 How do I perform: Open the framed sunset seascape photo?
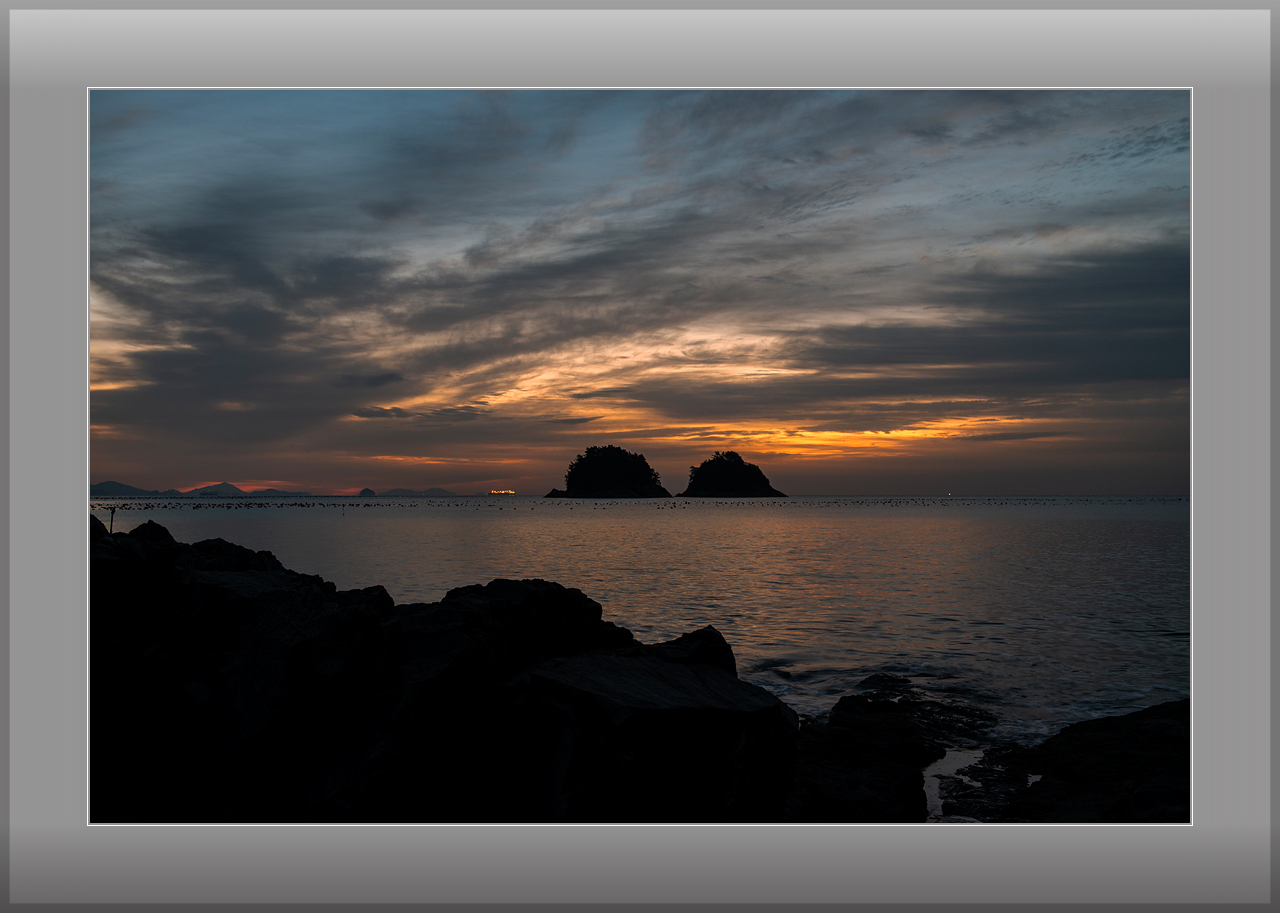coord(640,456)
